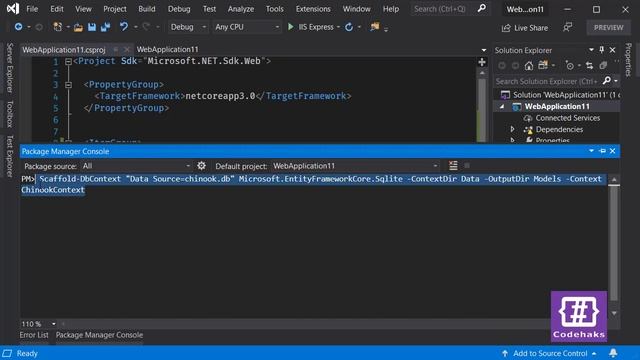Click the title bar search magnifier icon
This screenshot has width=640, height=360.
point(482,8)
